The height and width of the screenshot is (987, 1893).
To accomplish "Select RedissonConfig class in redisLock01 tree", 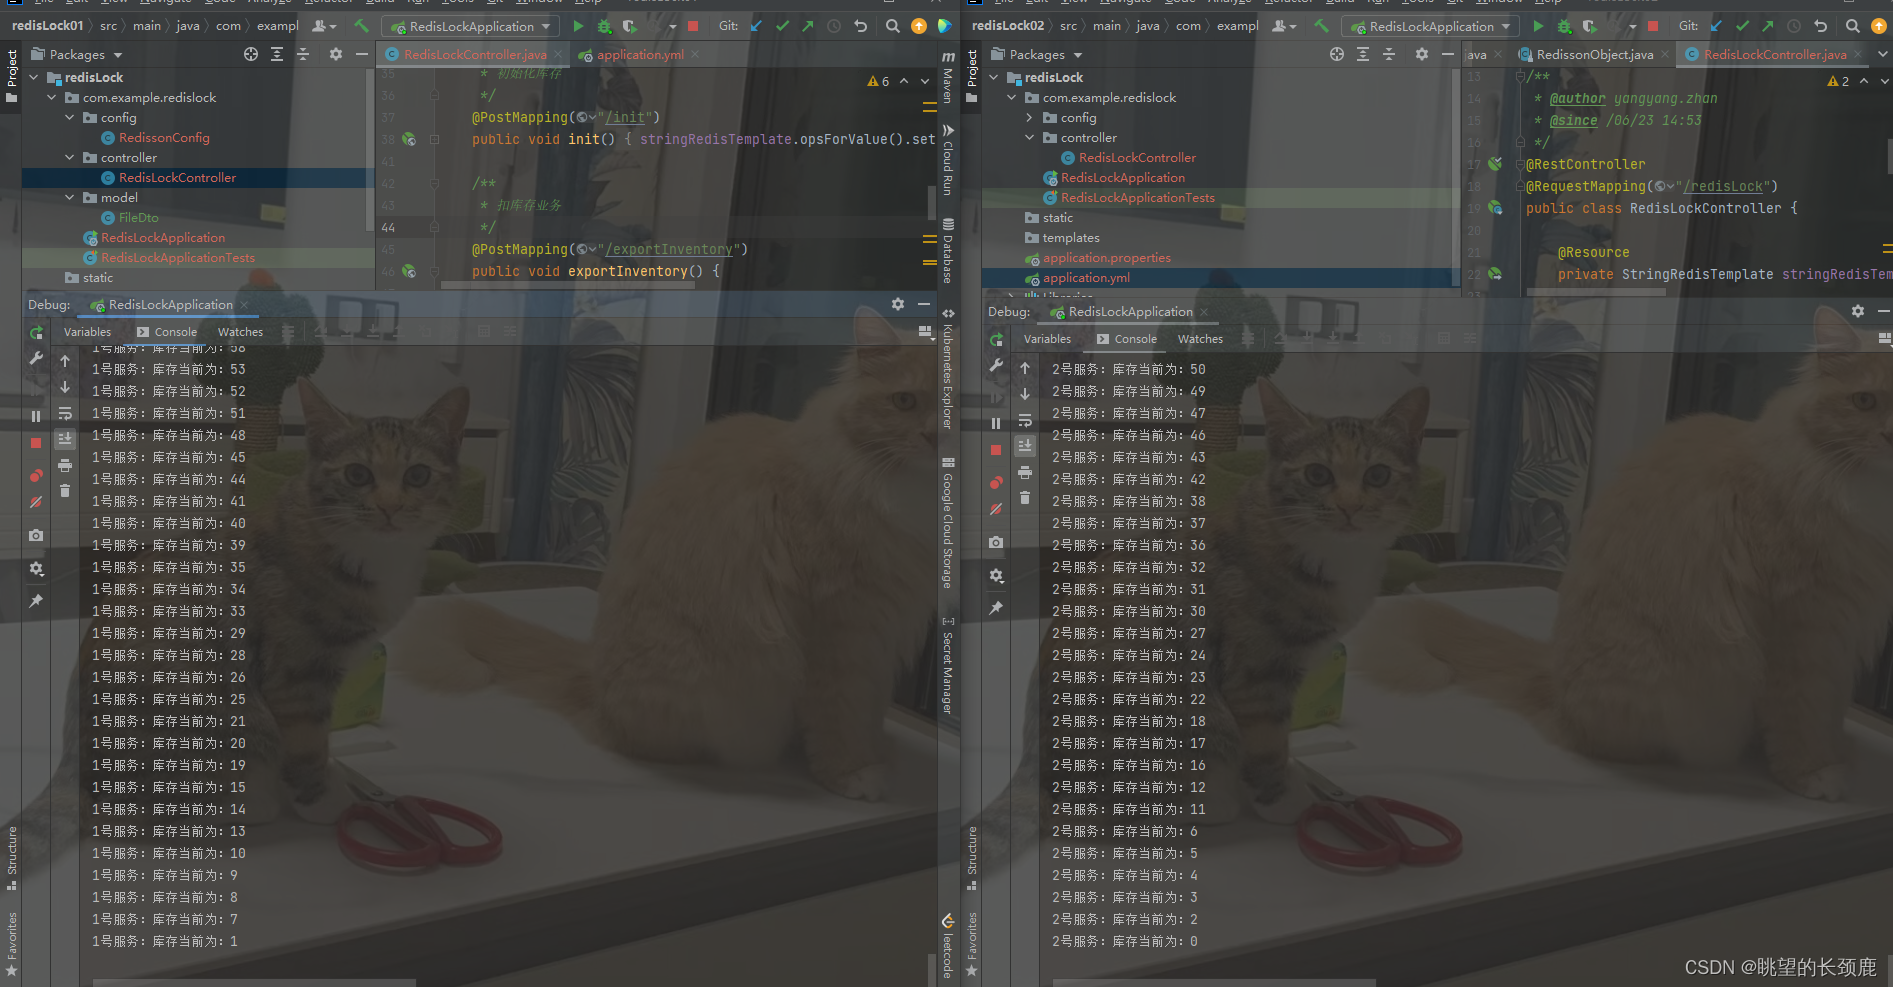I will click(164, 137).
